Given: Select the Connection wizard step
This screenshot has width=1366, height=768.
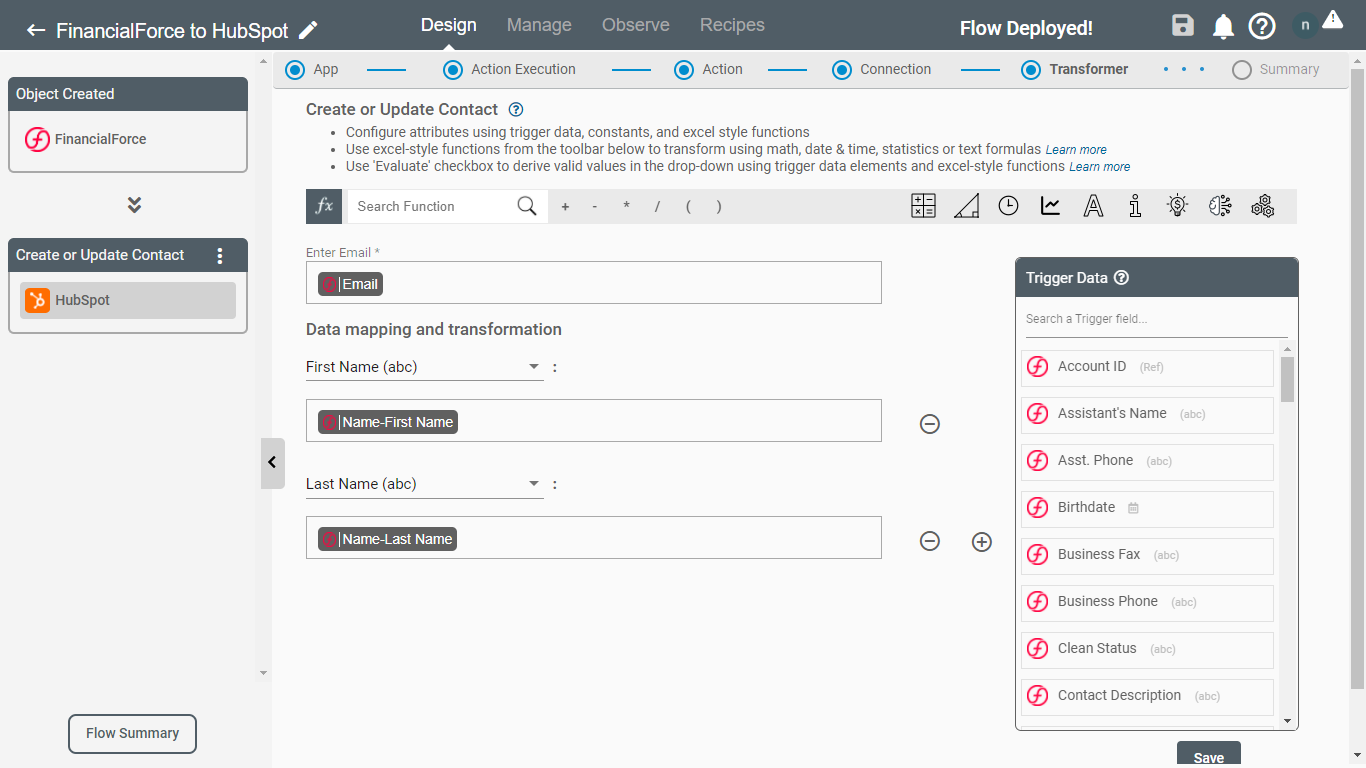Looking at the screenshot, I should click(882, 69).
